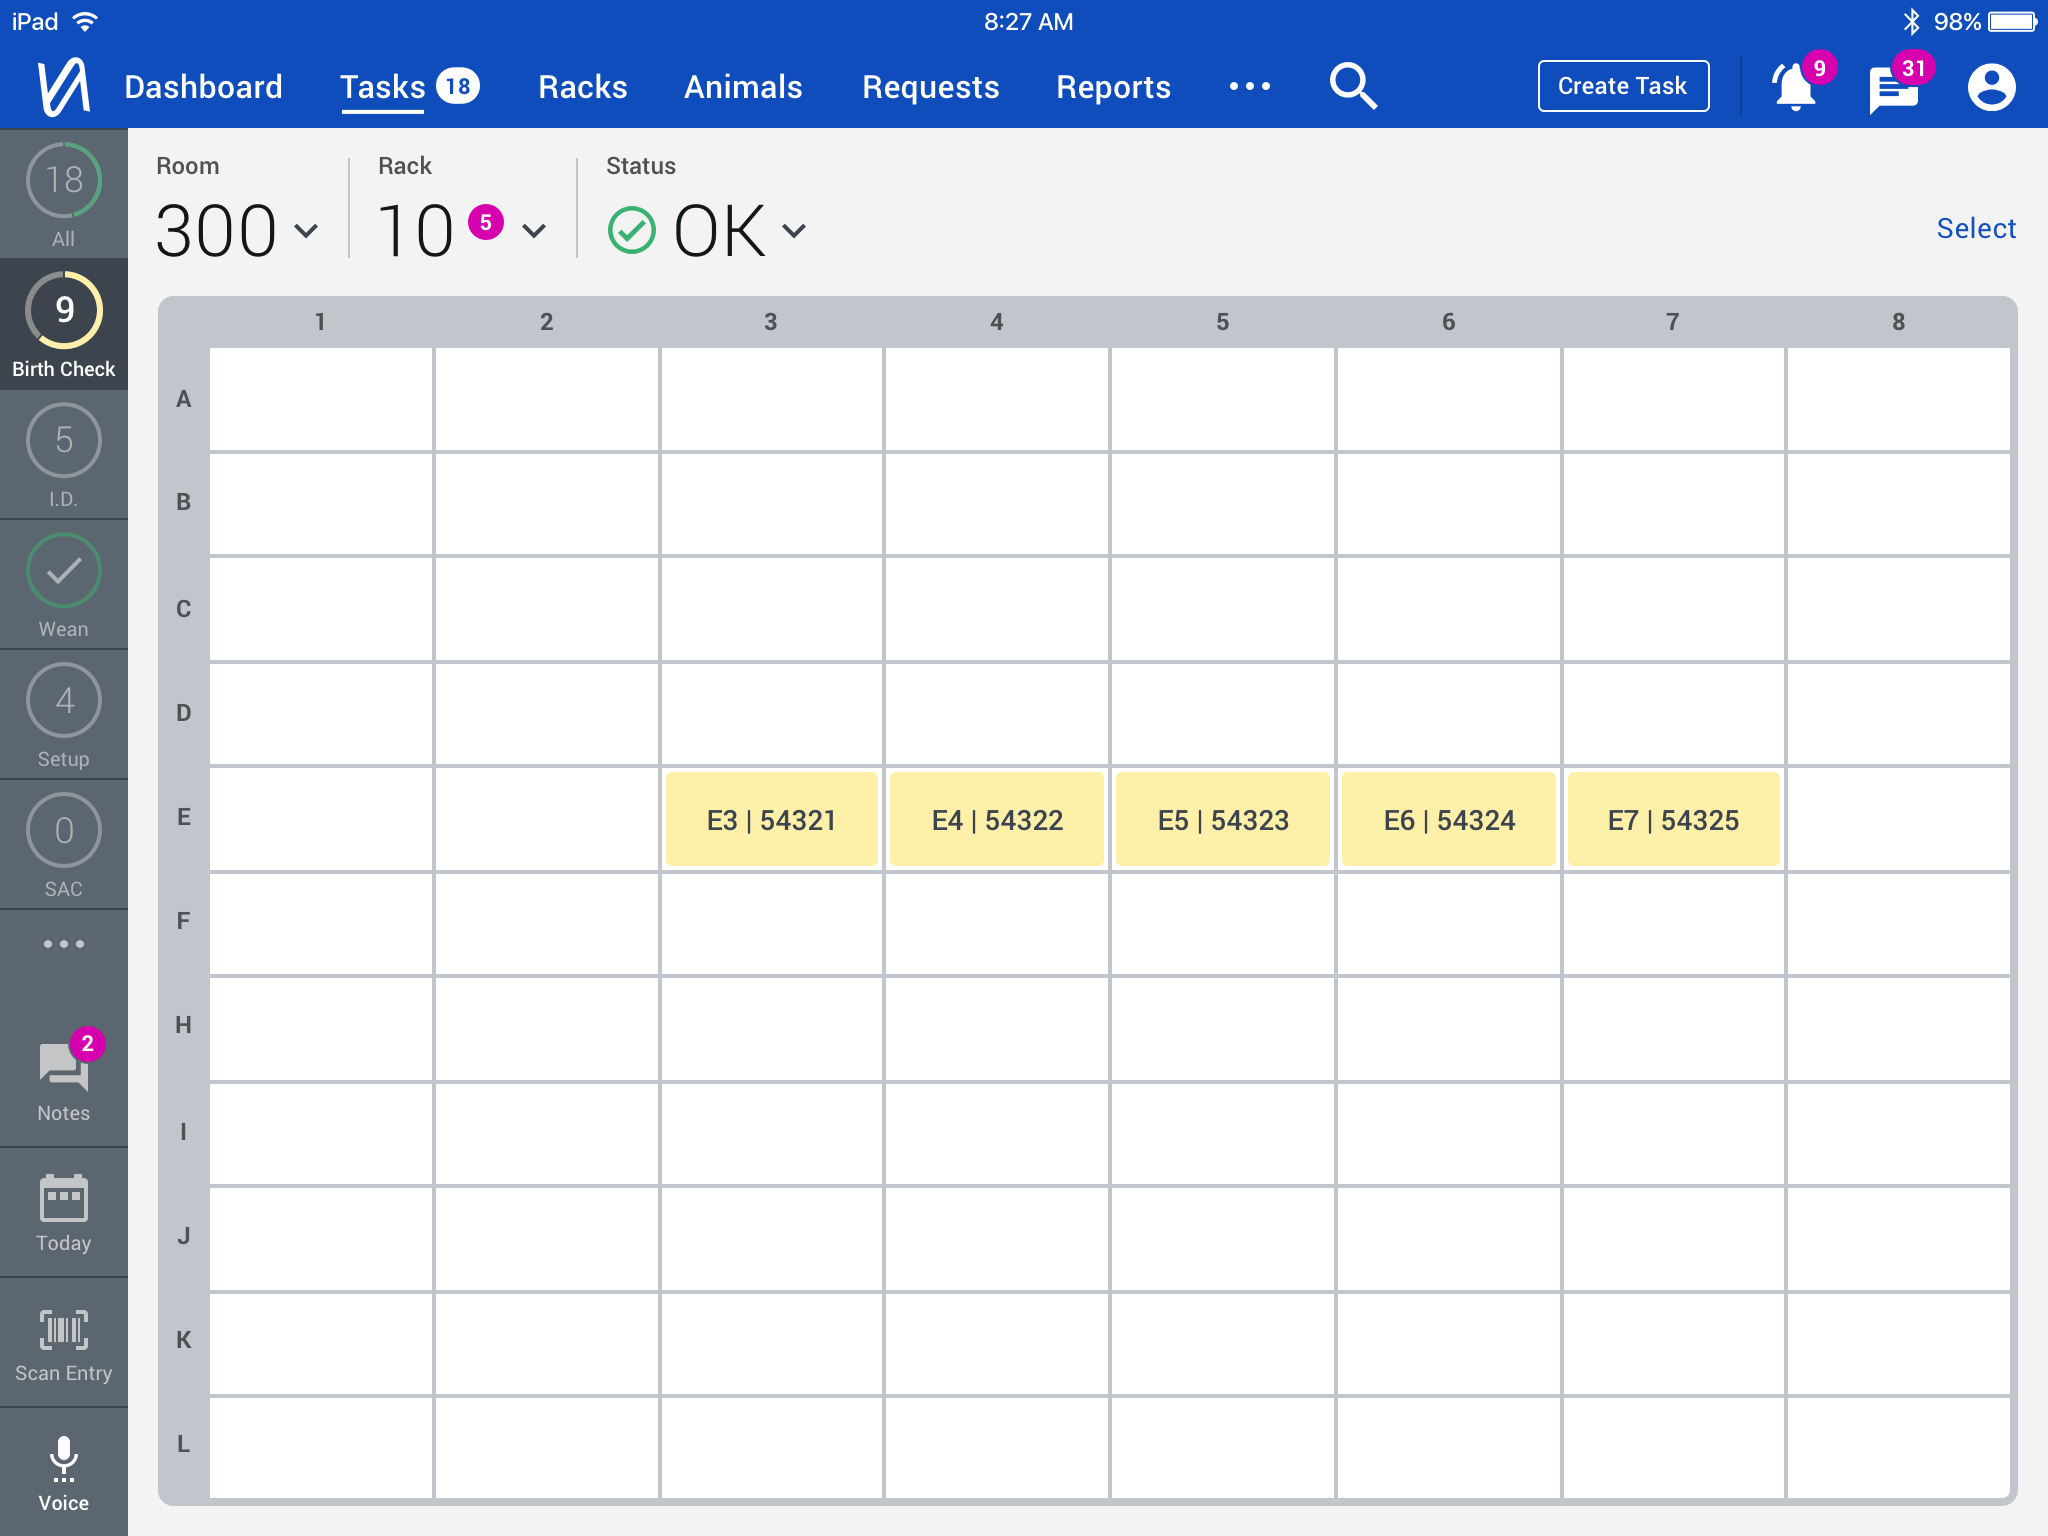Open cage E5 | 54323
The width and height of the screenshot is (2048, 1536).
pyautogui.click(x=1223, y=819)
